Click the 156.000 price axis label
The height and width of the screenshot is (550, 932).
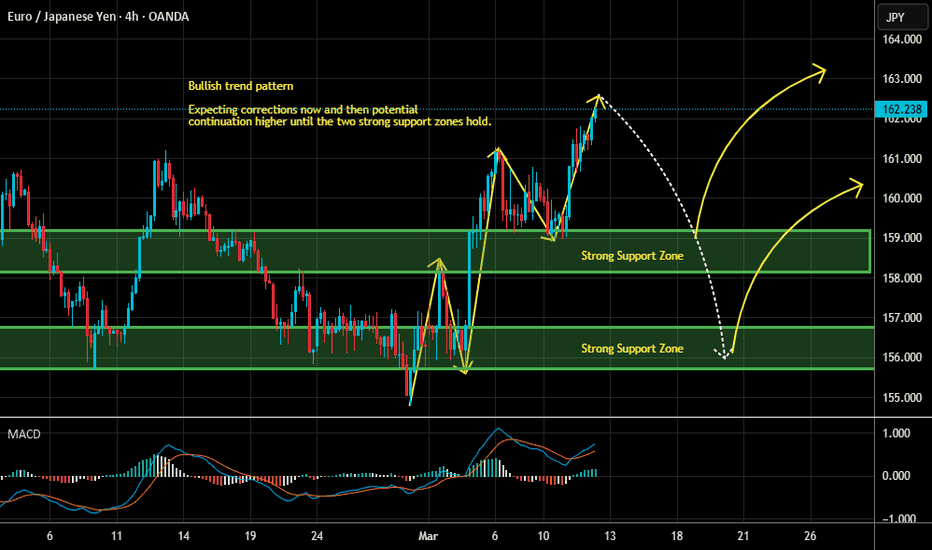902,357
